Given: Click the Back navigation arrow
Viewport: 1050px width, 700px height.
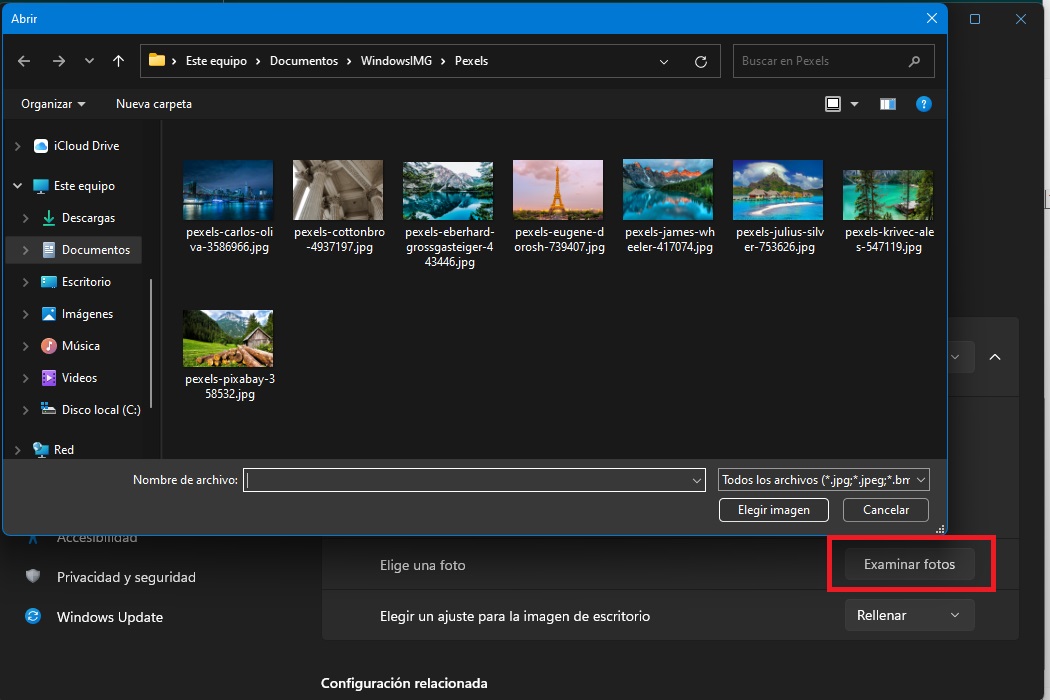Looking at the screenshot, I should point(24,61).
